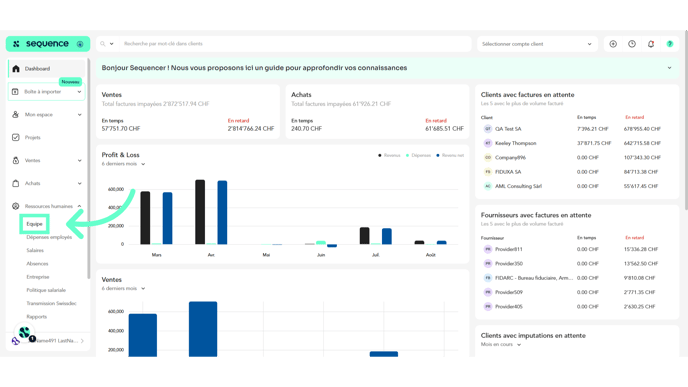
Task: Open Salaires submenu item
Action: [35, 250]
